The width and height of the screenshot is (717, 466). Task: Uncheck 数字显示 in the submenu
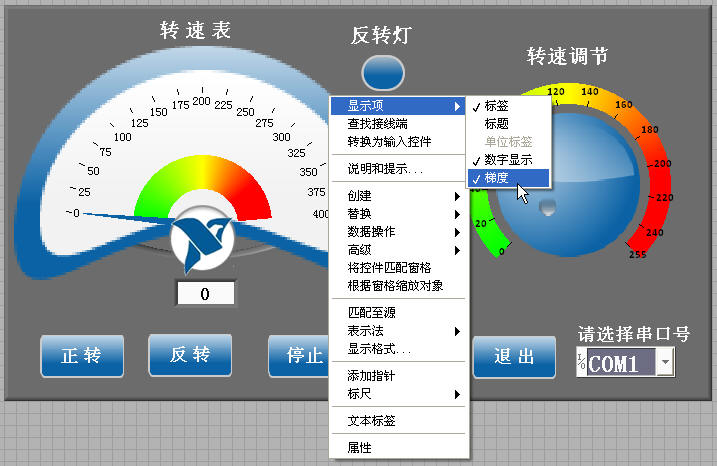(508, 160)
